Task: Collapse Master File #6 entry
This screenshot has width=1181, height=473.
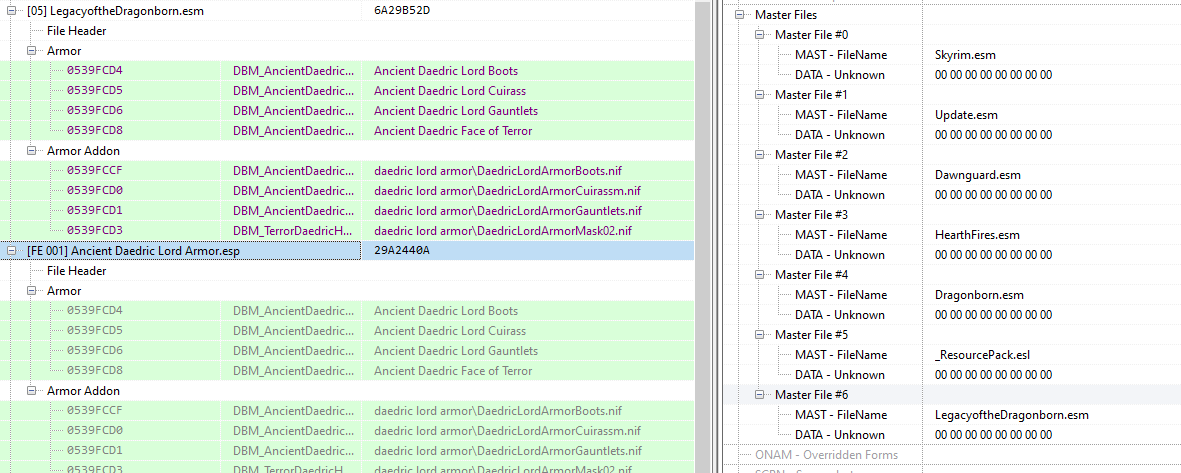Action: pyautogui.click(x=759, y=395)
